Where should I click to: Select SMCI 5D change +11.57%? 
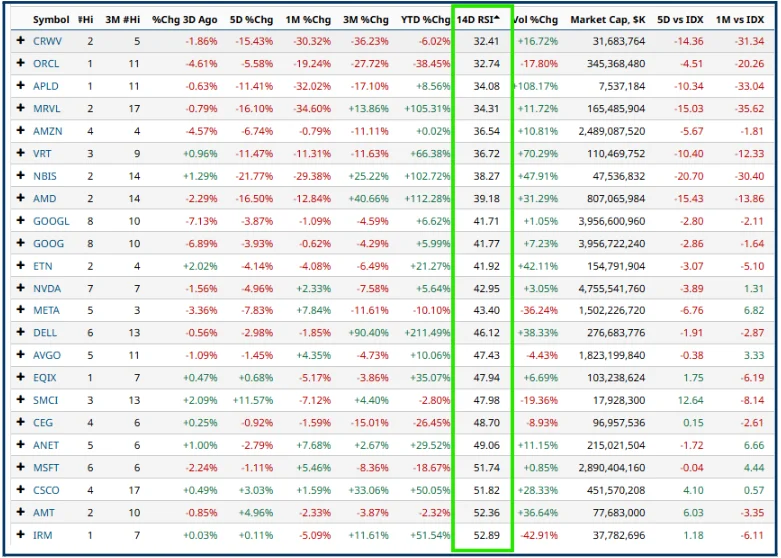(253, 400)
